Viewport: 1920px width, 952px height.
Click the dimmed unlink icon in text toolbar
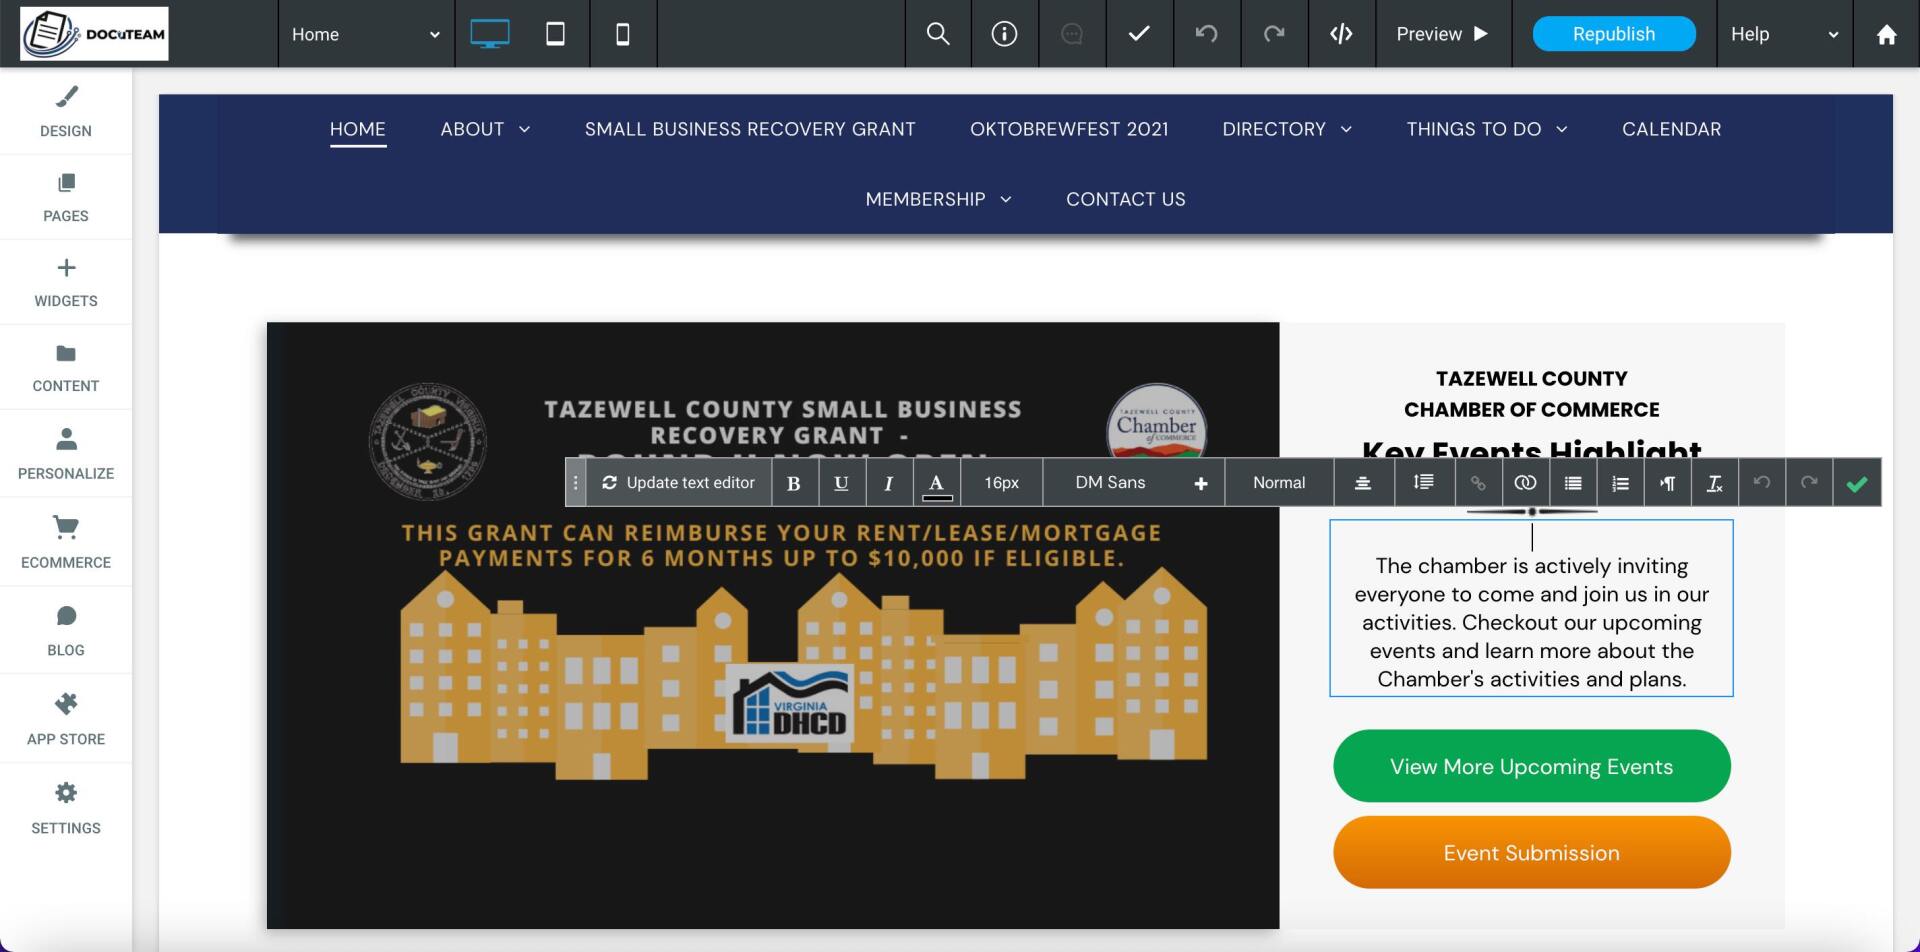1478,483
